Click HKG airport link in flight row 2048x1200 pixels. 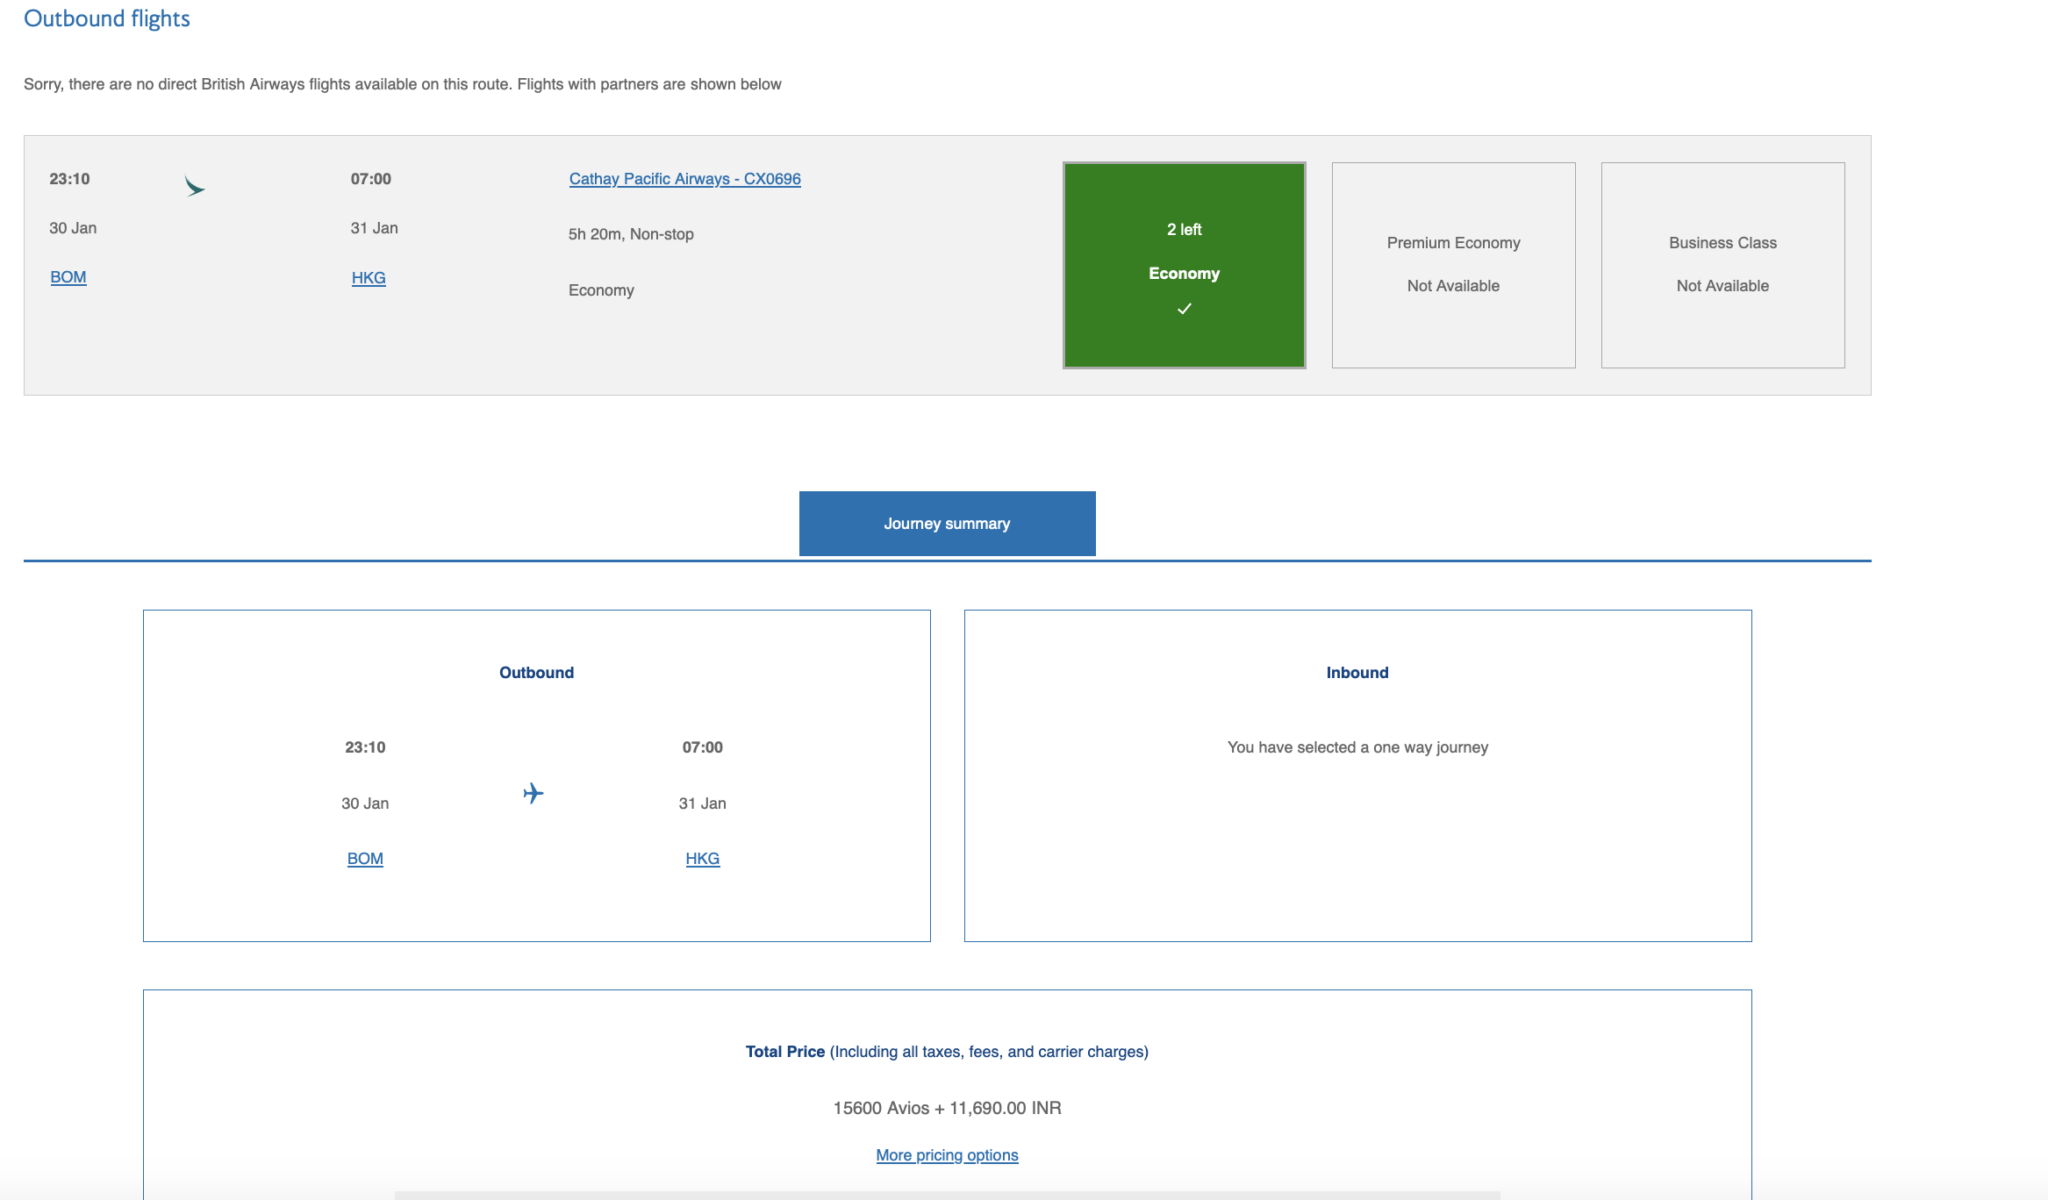point(368,278)
